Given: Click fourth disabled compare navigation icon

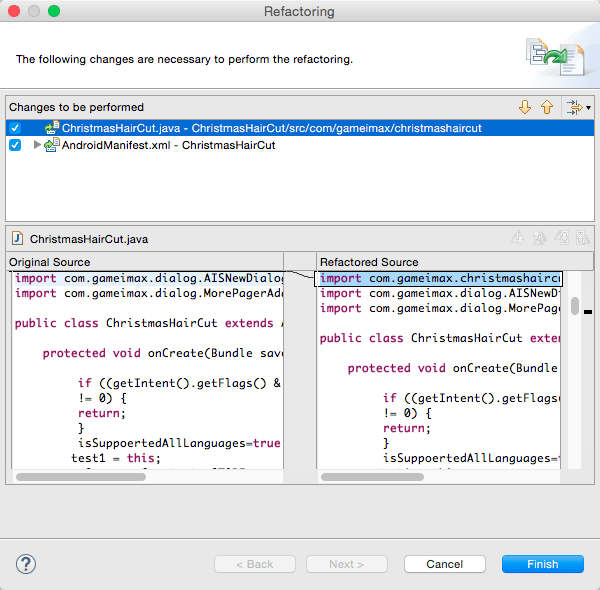Looking at the screenshot, I should [583, 238].
